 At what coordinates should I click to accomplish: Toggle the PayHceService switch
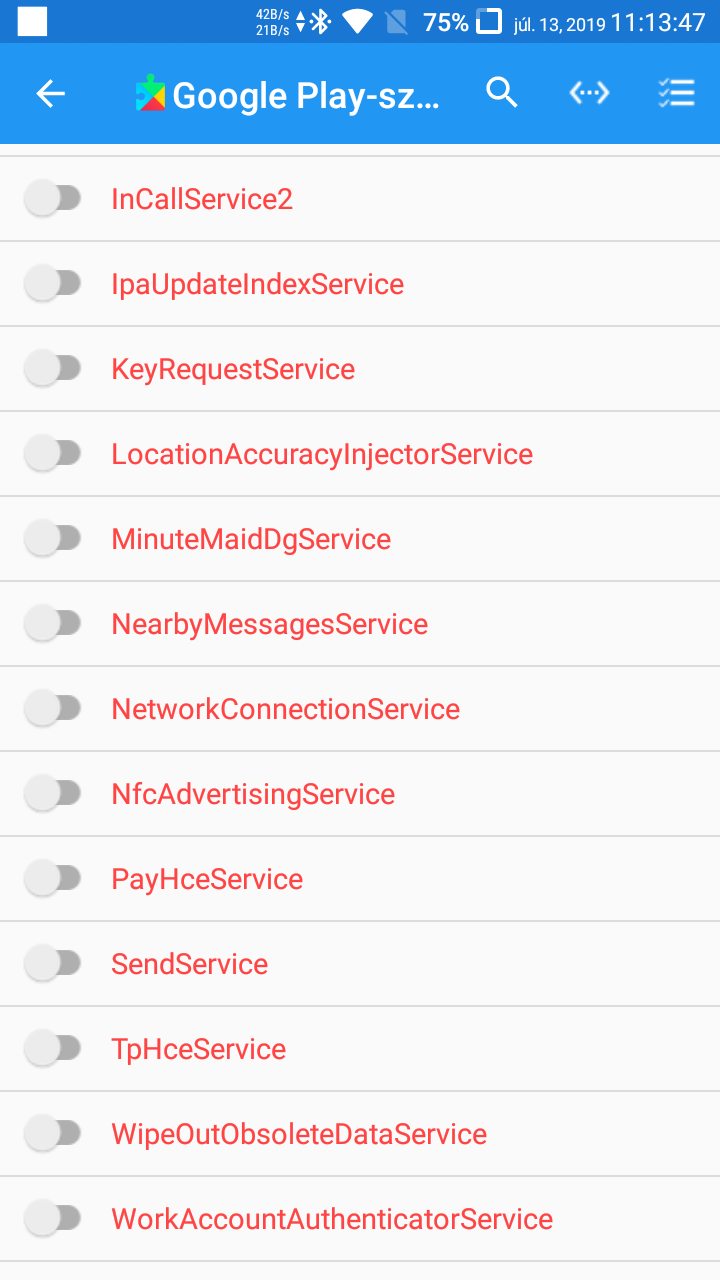pyautogui.click(x=53, y=879)
